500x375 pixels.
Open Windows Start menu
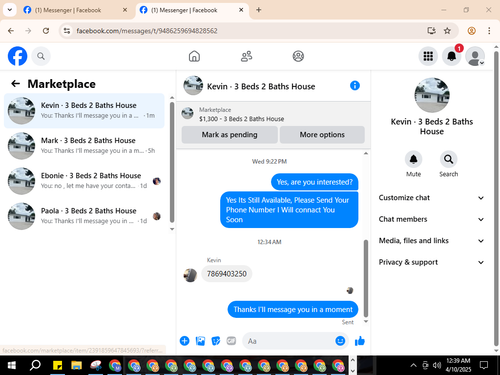point(12,365)
